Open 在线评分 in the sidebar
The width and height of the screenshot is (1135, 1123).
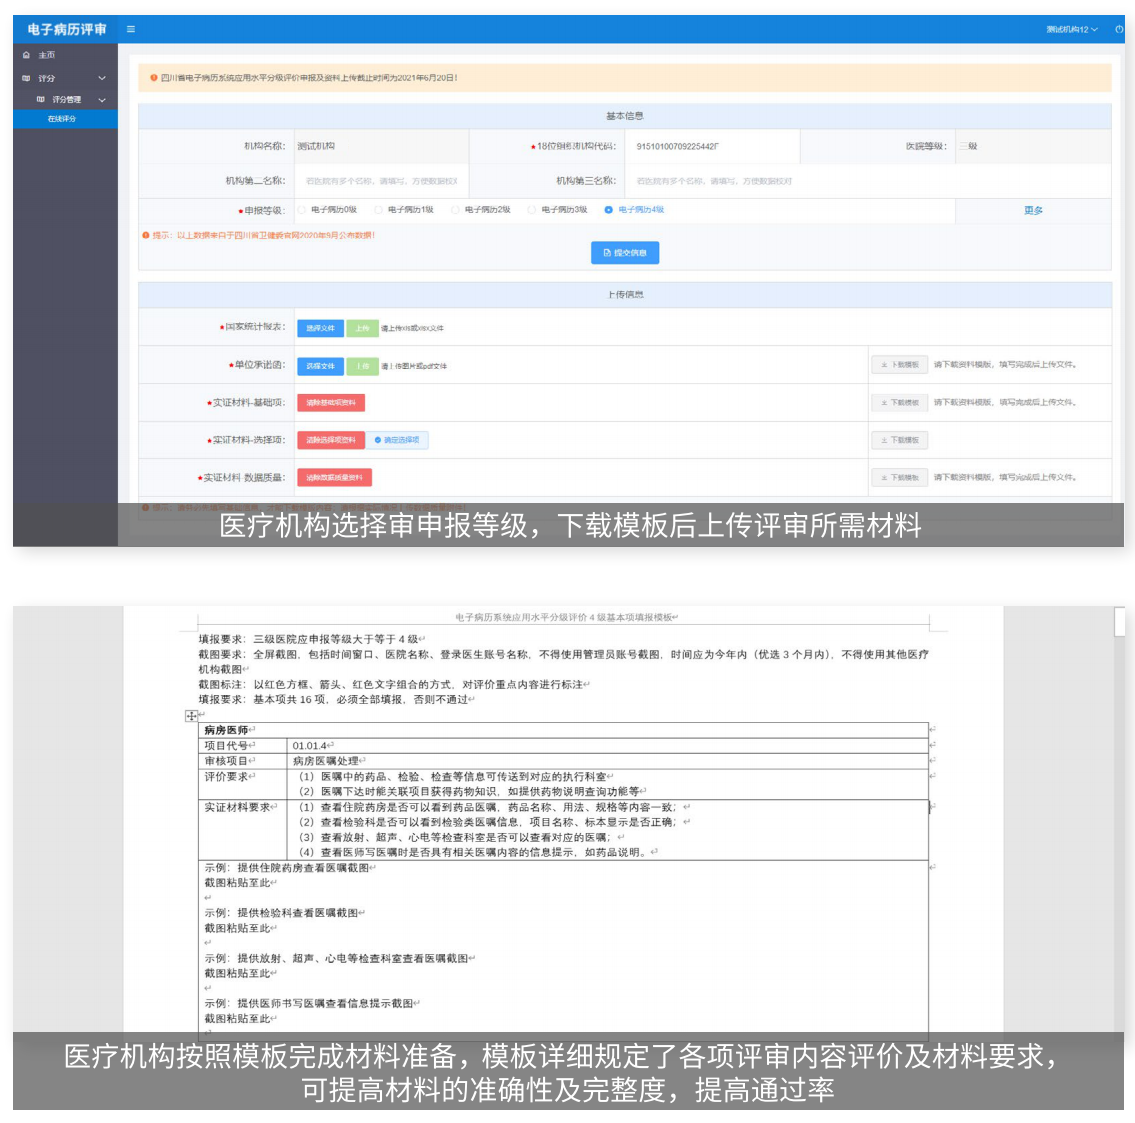(x=62, y=119)
